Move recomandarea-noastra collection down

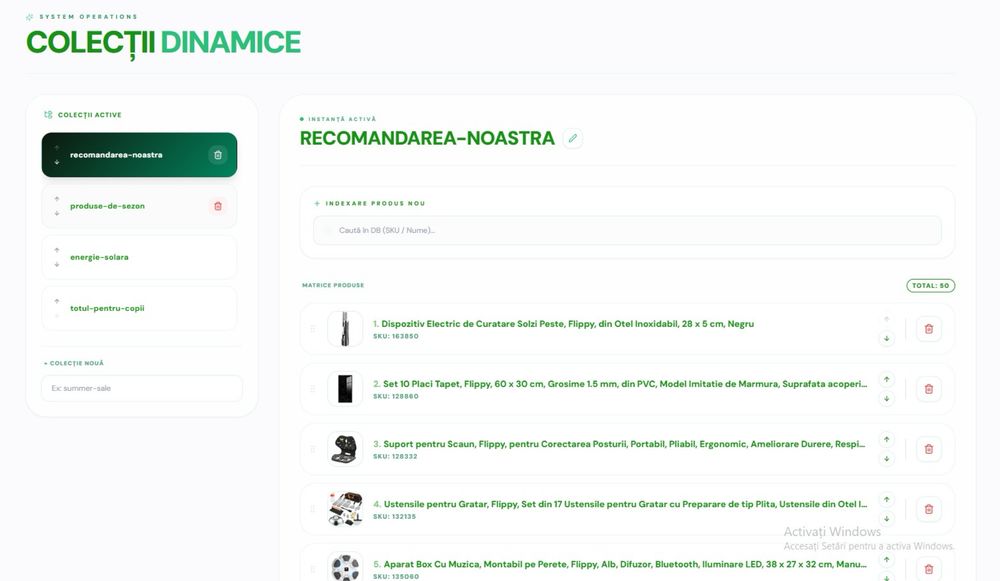coord(57,163)
